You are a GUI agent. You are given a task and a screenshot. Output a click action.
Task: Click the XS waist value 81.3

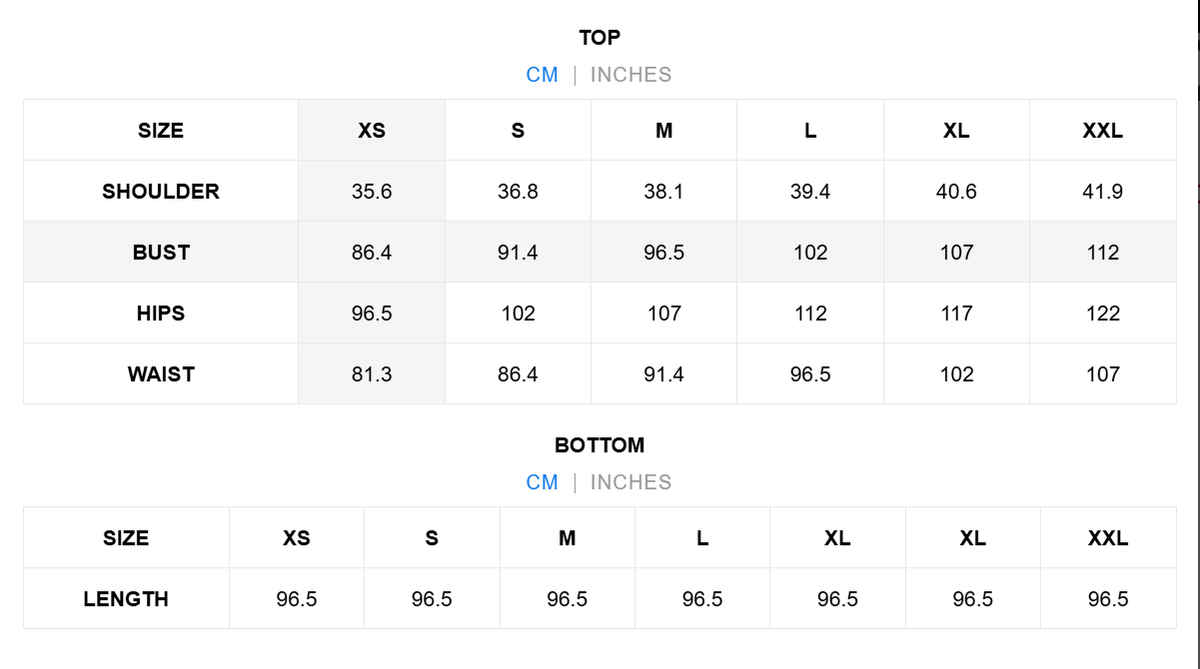[x=371, y=374]
